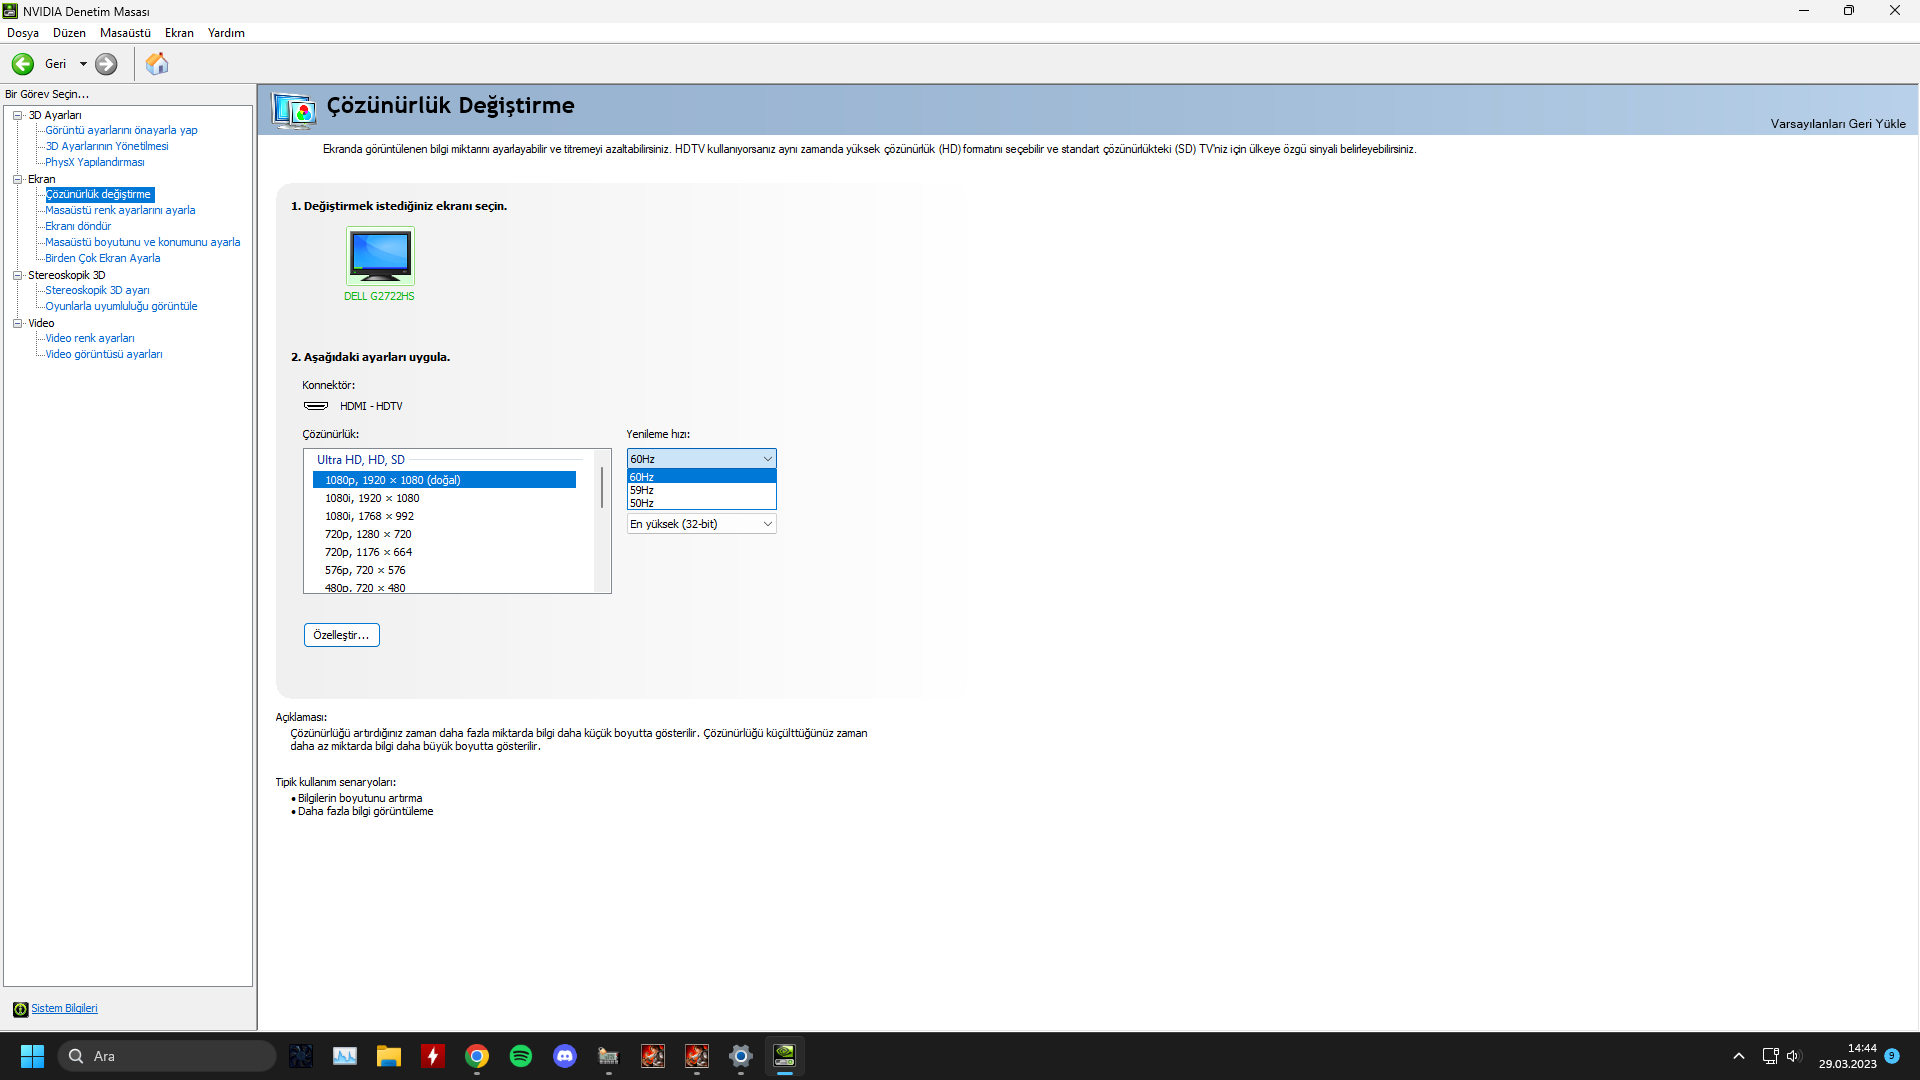Collapse the 3D Ayarları tree node
1920x1080 pixels.
pos(18,115)
